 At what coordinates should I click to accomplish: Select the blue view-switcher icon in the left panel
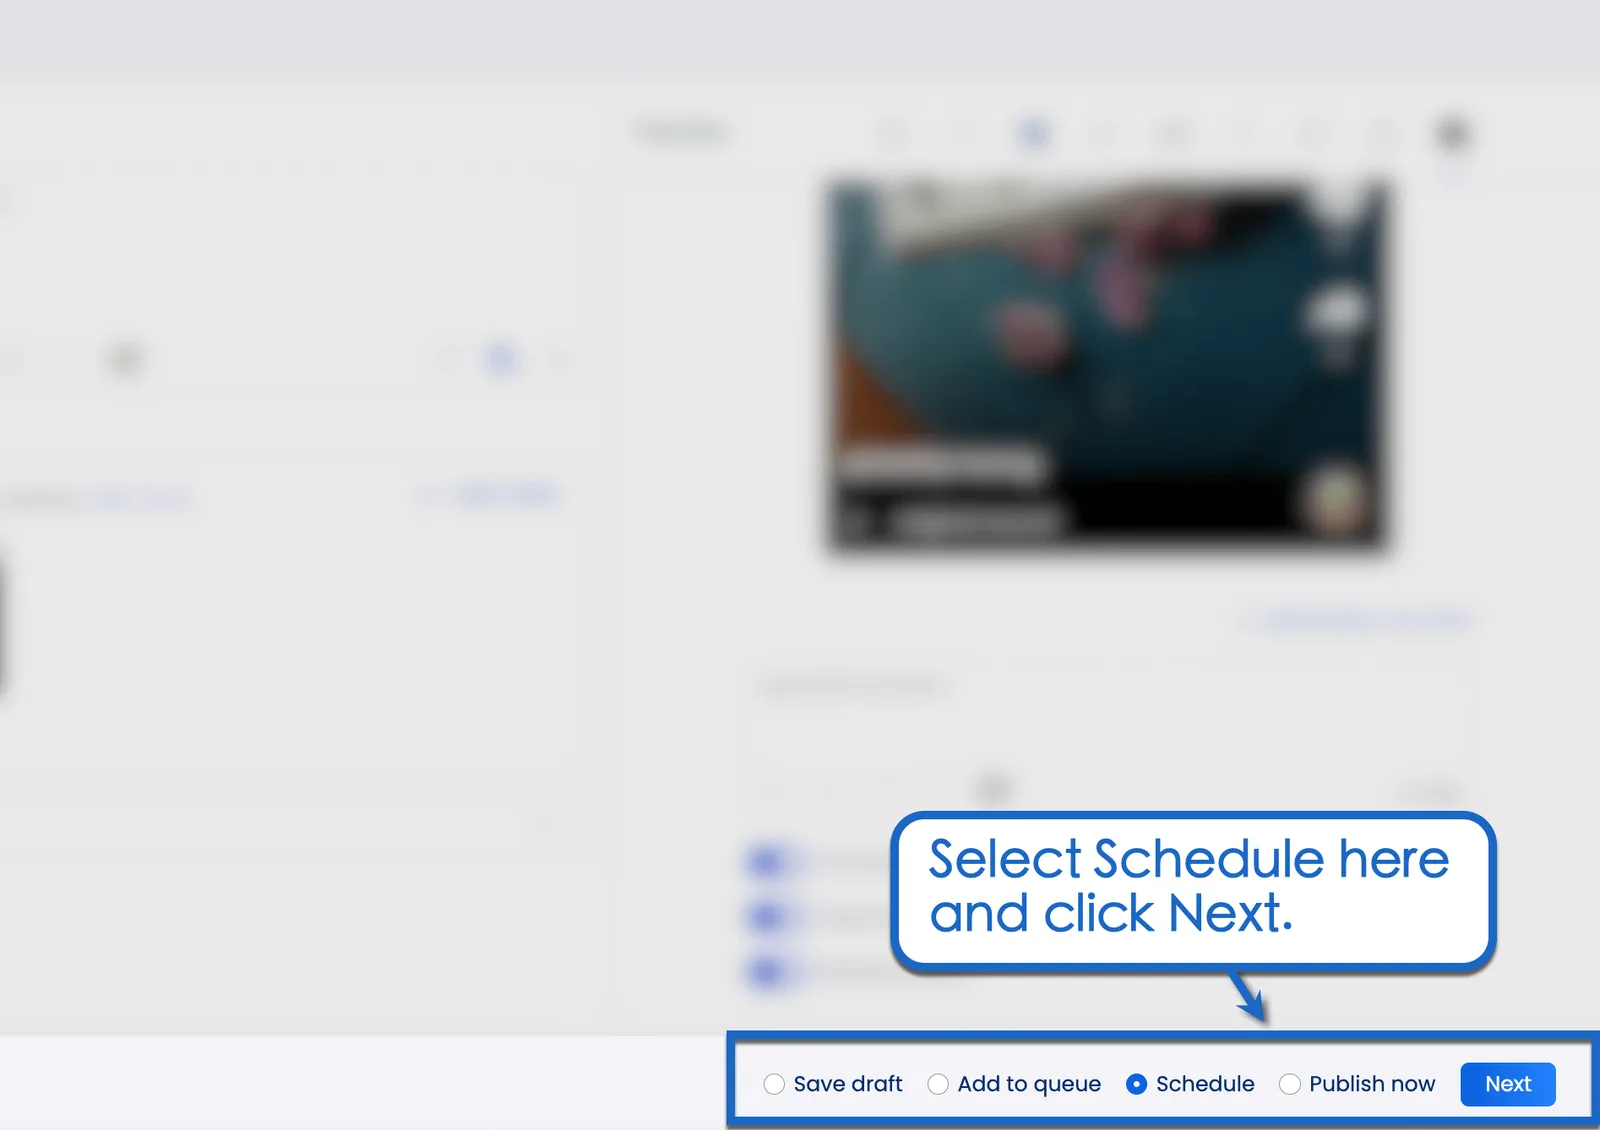coord(503,360)
